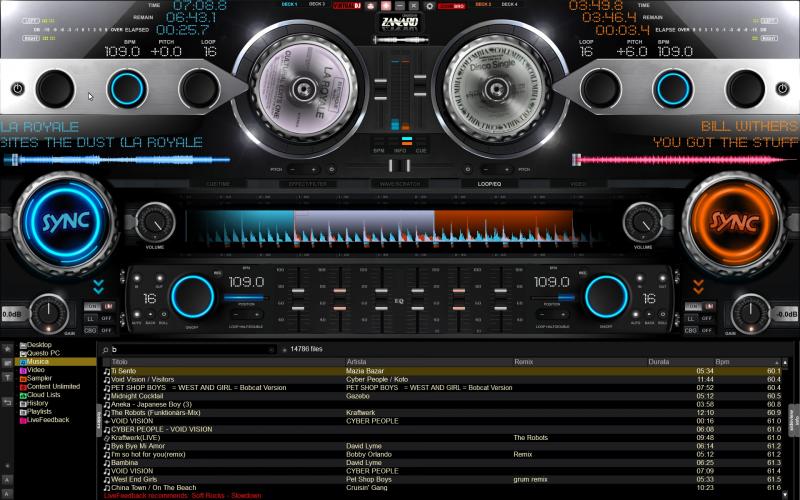Toggle the right deck LL OFF switch
Viewport: 800px width, 500px height.
(706, 318)
